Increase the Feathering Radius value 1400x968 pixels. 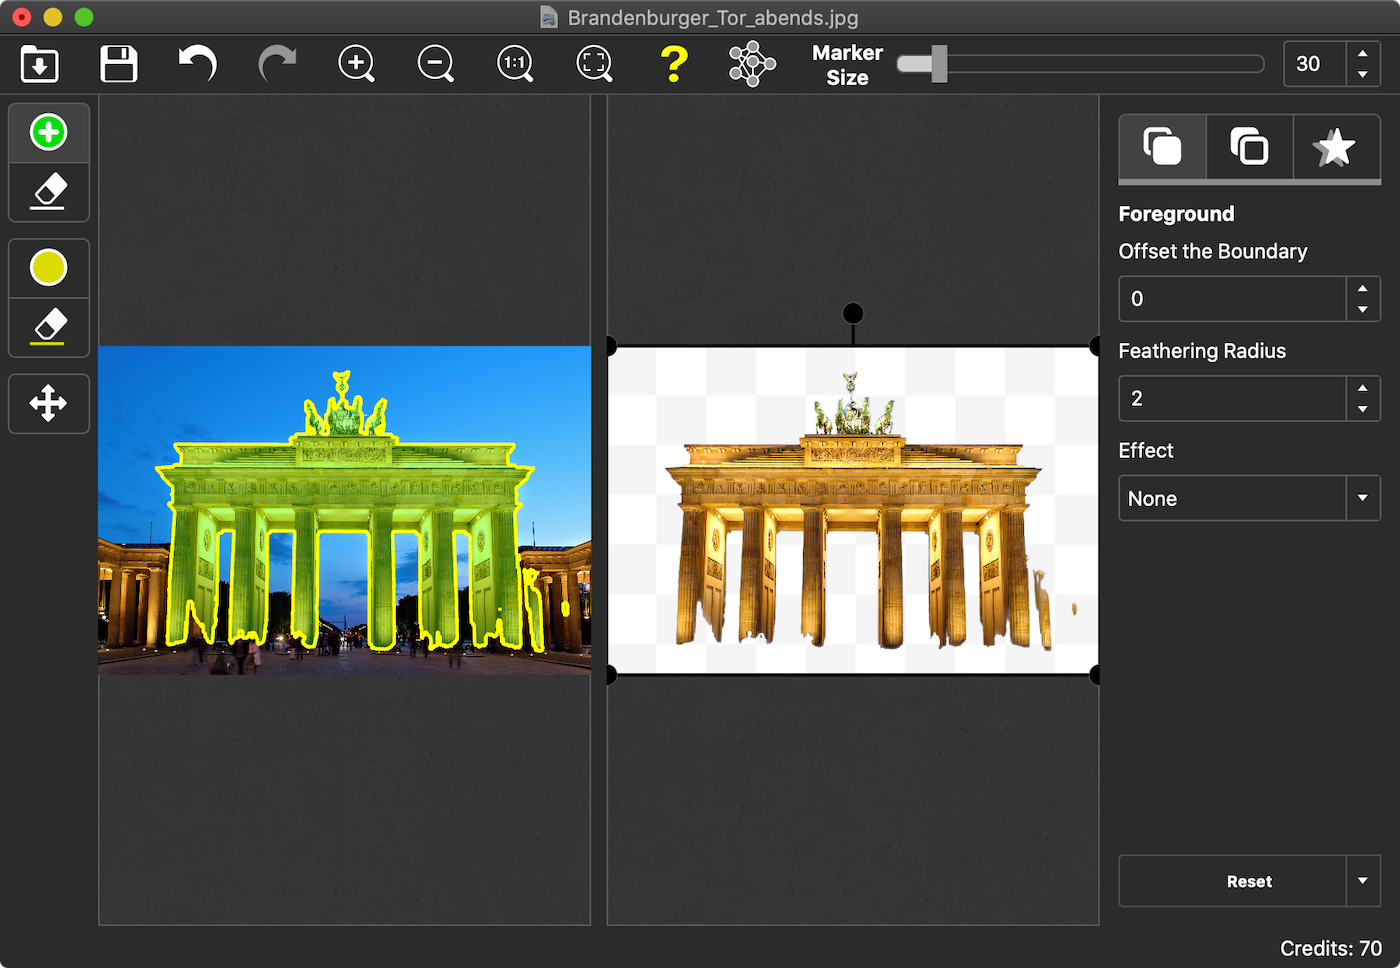tap(1362, 388)
